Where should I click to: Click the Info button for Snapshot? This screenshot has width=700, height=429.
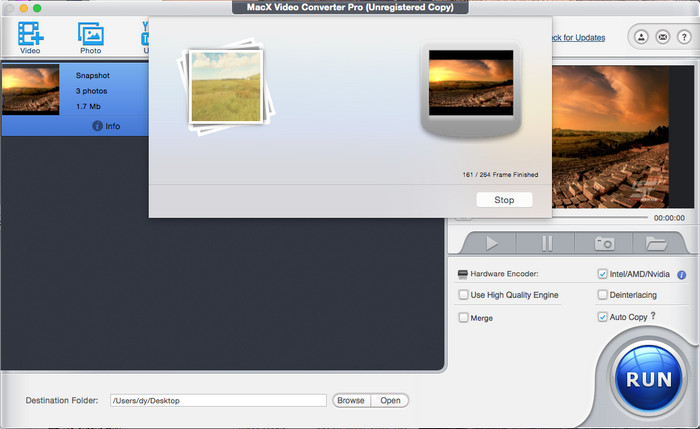point(106,126)
